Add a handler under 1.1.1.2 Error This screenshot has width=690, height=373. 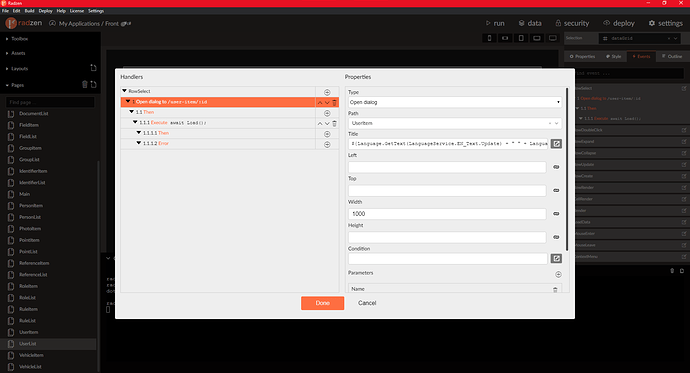click(x=327, y=144)
